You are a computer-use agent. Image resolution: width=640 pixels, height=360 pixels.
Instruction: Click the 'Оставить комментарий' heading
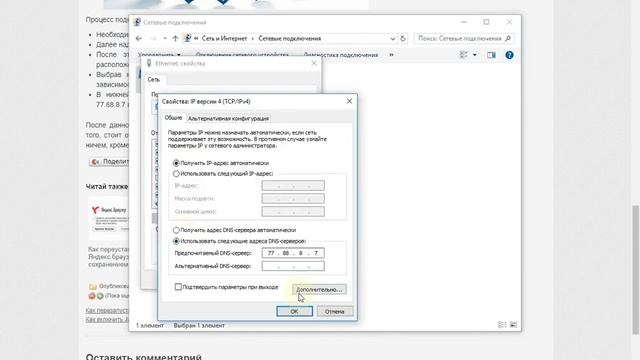click(x=144, y=356)
